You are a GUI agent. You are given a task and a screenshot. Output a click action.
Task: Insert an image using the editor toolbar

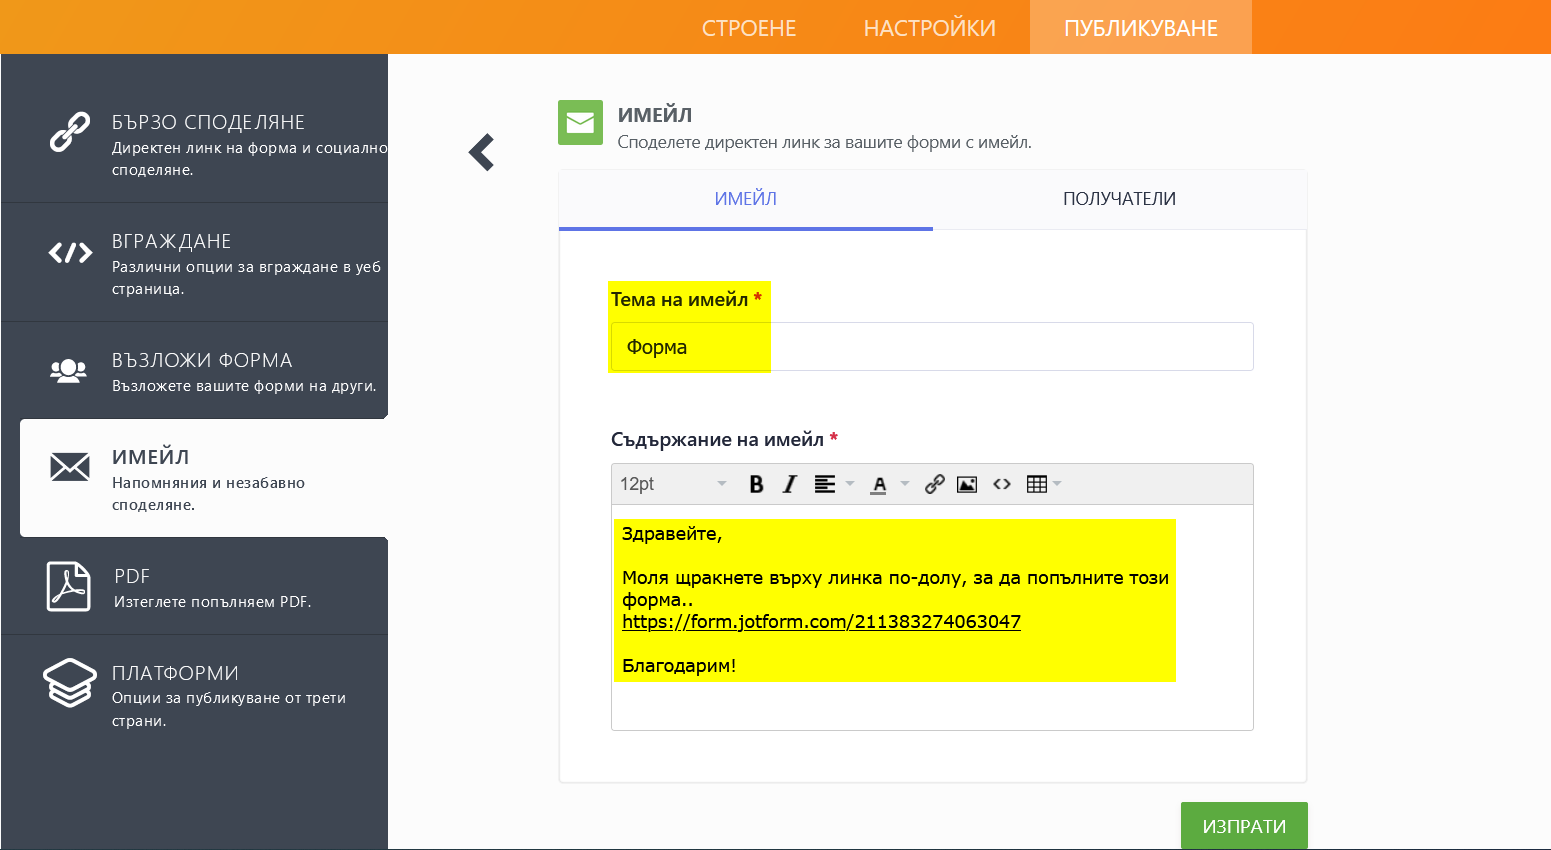pyautogui.click(x=966, y=484)
